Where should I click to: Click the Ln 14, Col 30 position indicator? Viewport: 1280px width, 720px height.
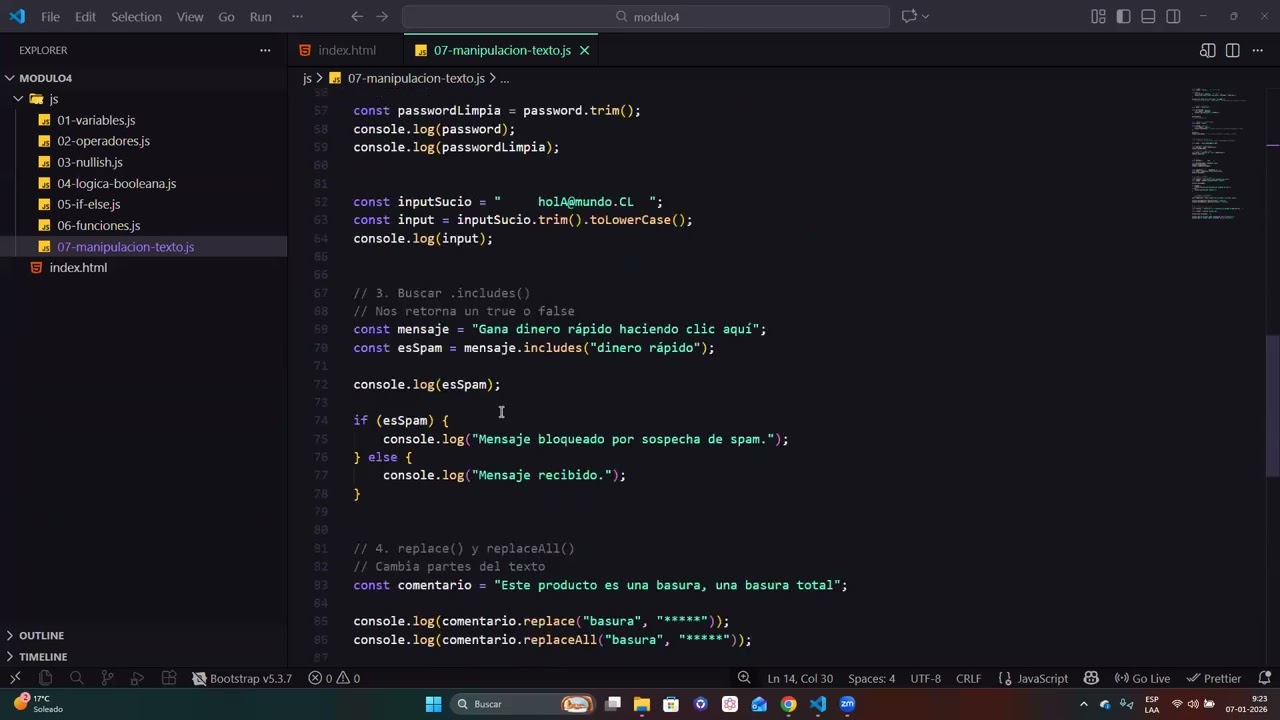pos(800,678)
